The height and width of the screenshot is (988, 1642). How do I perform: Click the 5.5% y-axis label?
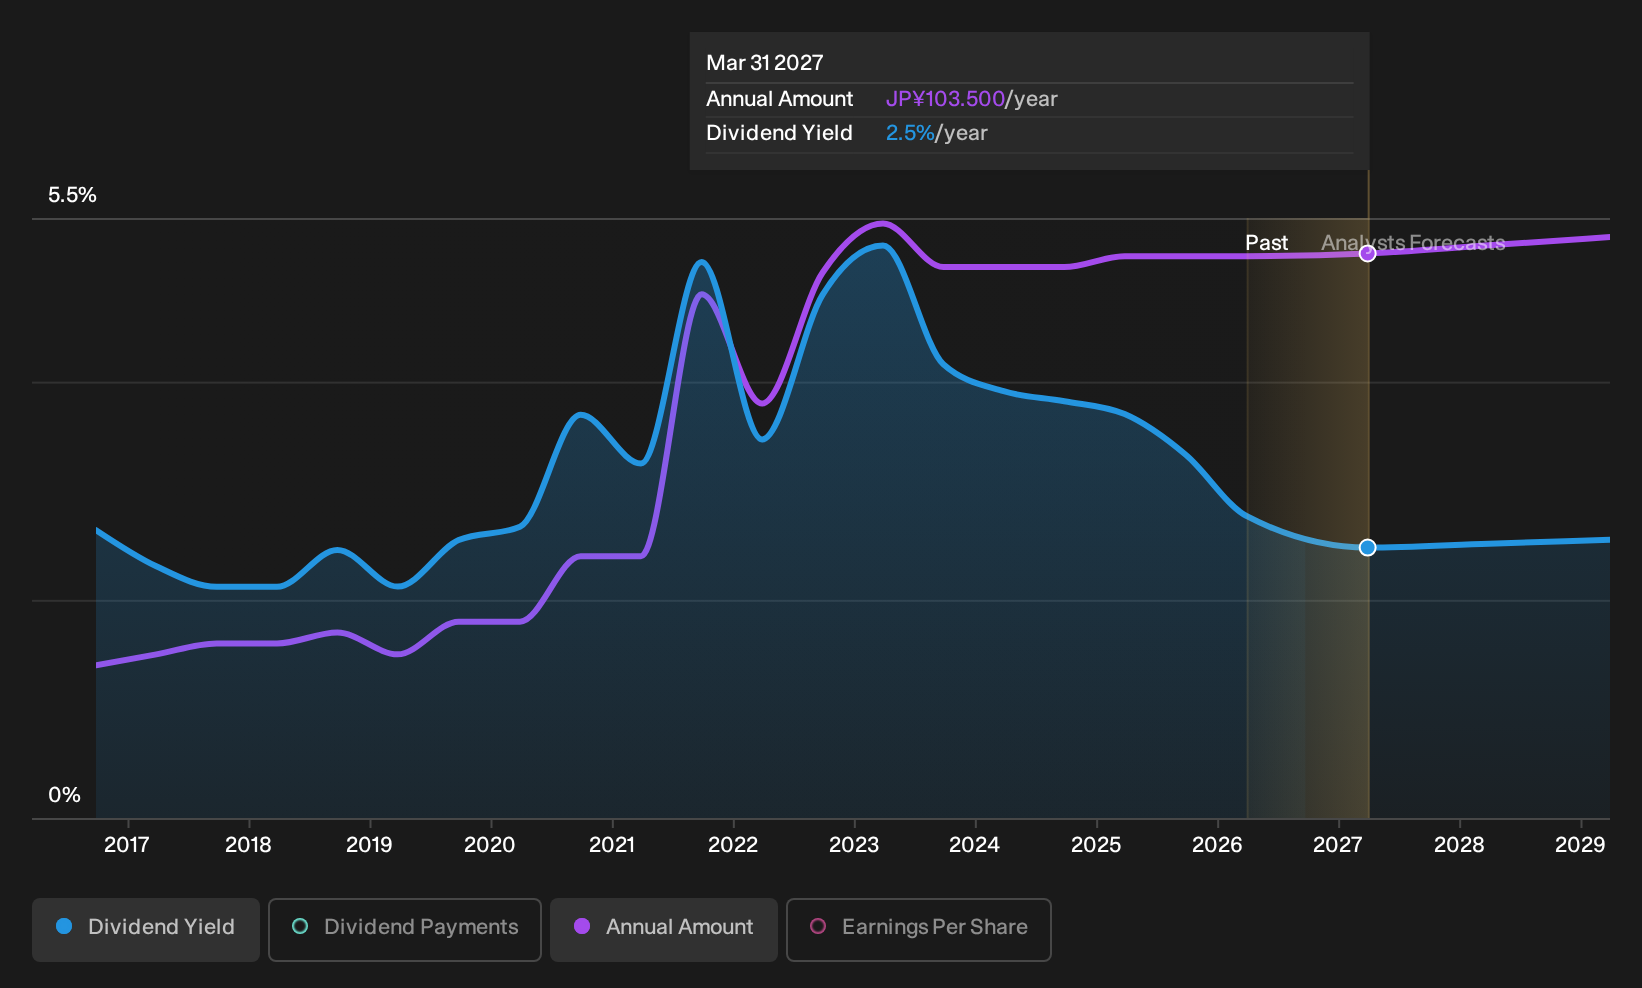72,195
